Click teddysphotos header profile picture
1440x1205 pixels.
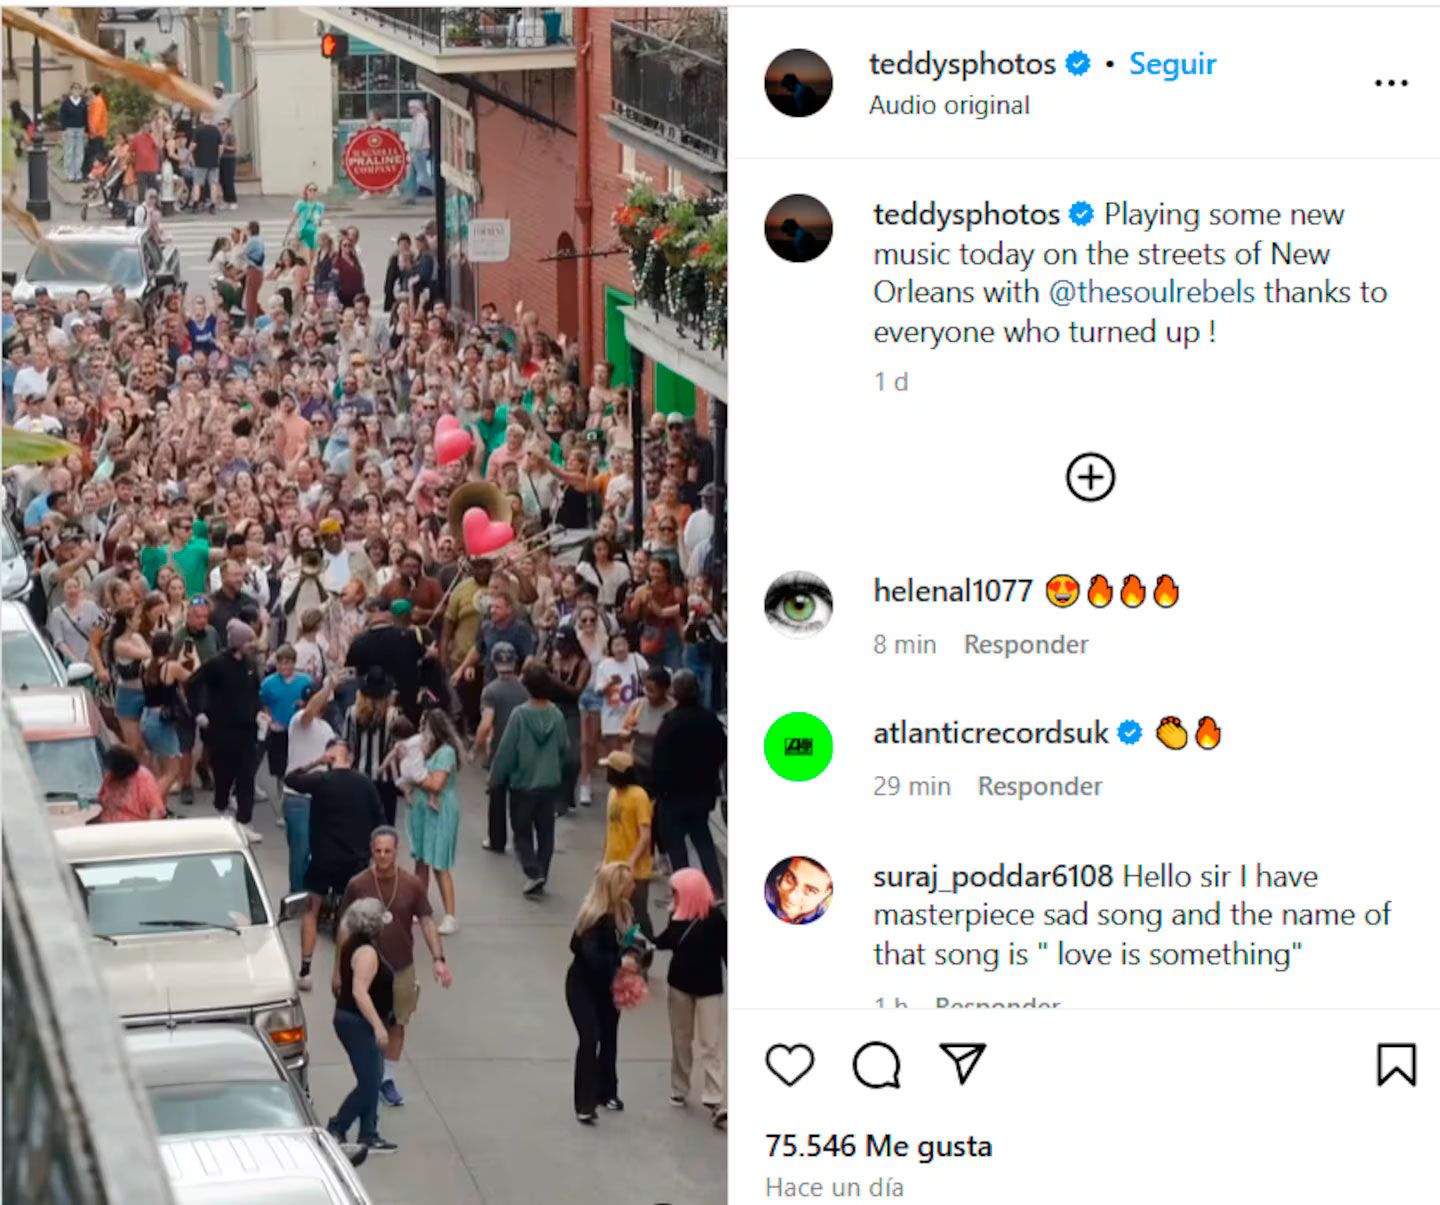pyautogui.click(x=798, y=83)
